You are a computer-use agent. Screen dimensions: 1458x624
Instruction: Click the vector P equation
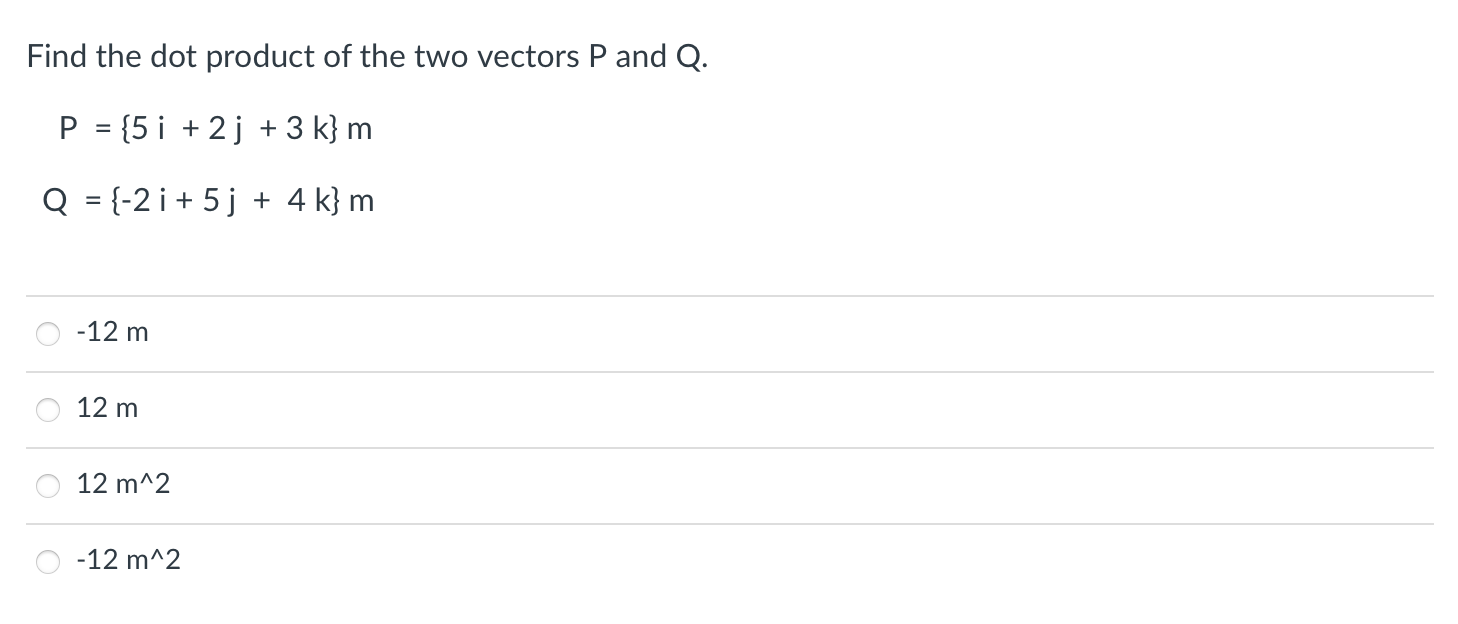216,128
